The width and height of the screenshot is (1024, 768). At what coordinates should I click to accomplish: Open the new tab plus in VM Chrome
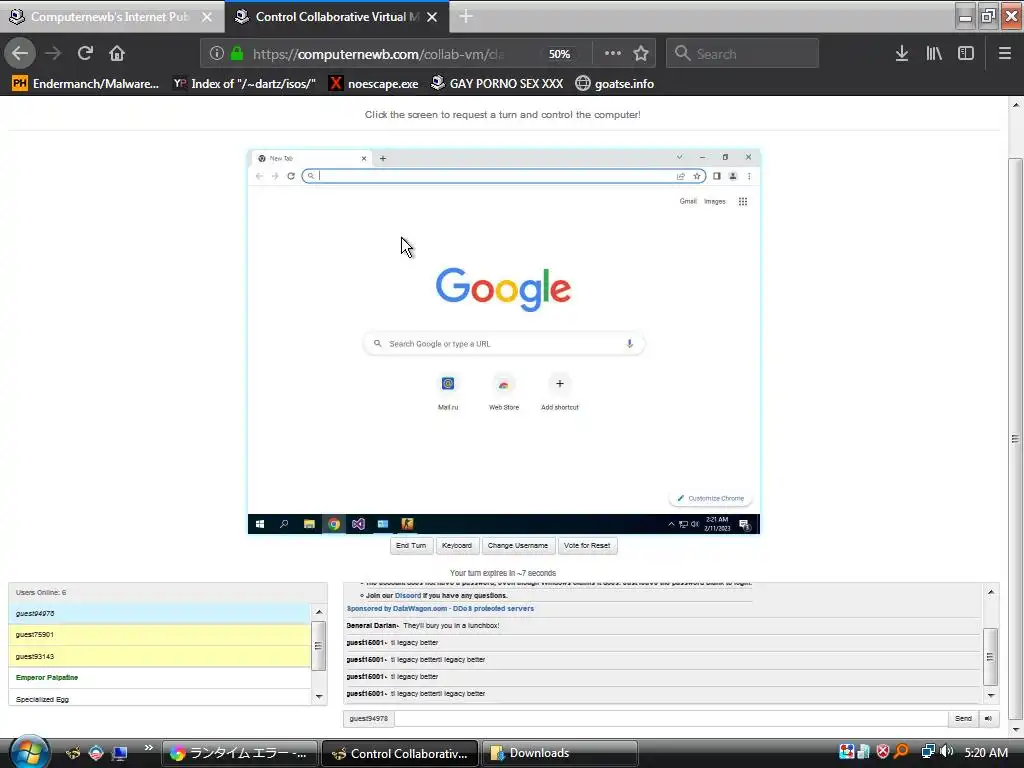coord(383,158)
